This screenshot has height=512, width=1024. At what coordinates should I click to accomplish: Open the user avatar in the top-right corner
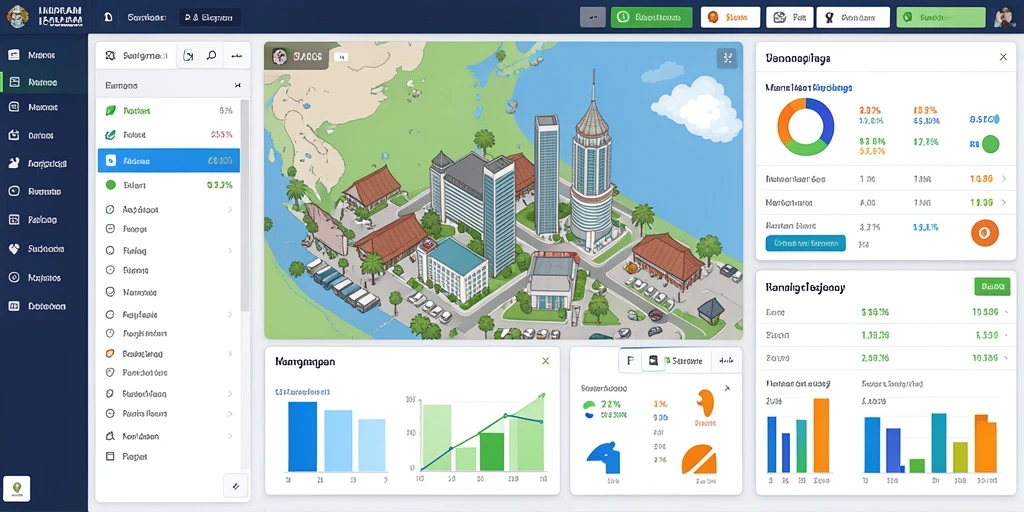point(1006,18)
